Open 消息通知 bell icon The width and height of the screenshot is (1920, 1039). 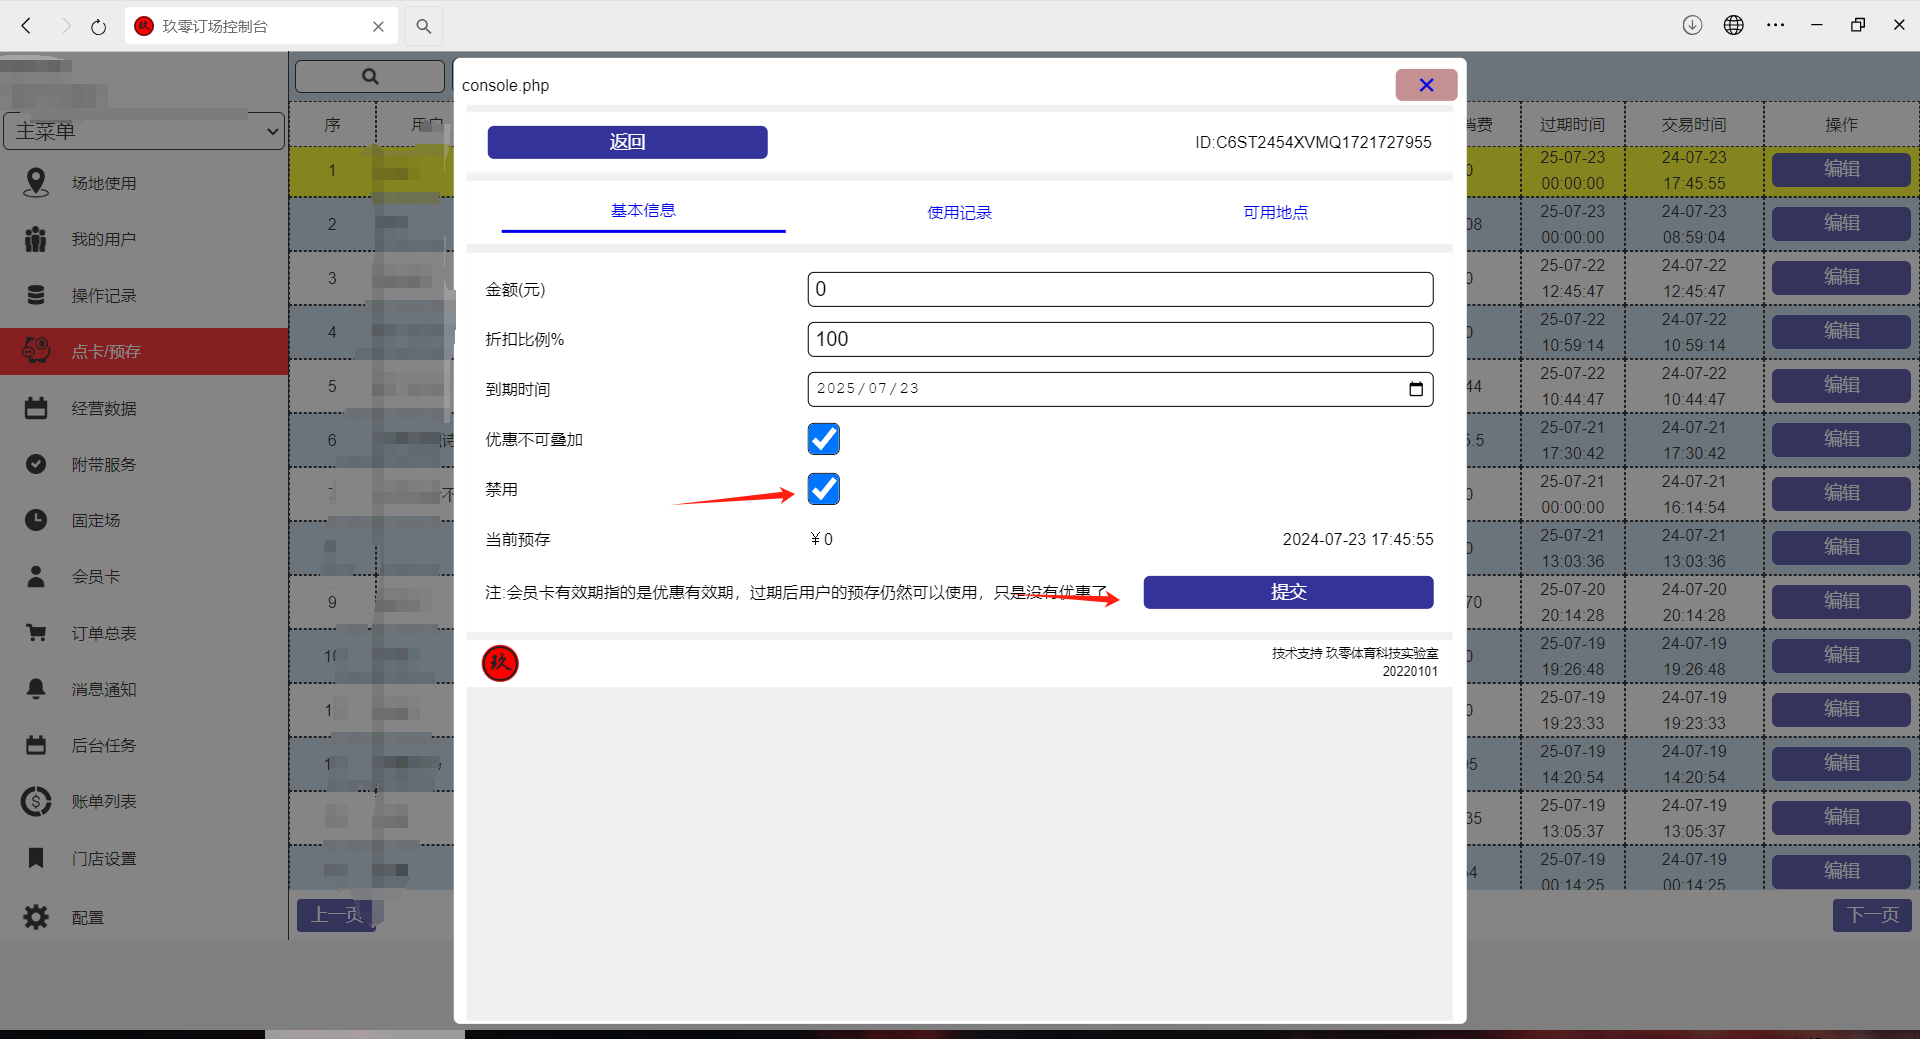(36, 689)
